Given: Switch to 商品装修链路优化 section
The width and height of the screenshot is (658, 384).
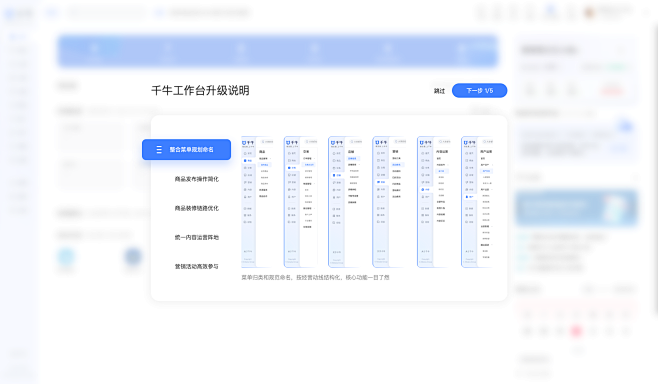Looking at the screenshot, I should pyautogui.click(x=196, y=208).
